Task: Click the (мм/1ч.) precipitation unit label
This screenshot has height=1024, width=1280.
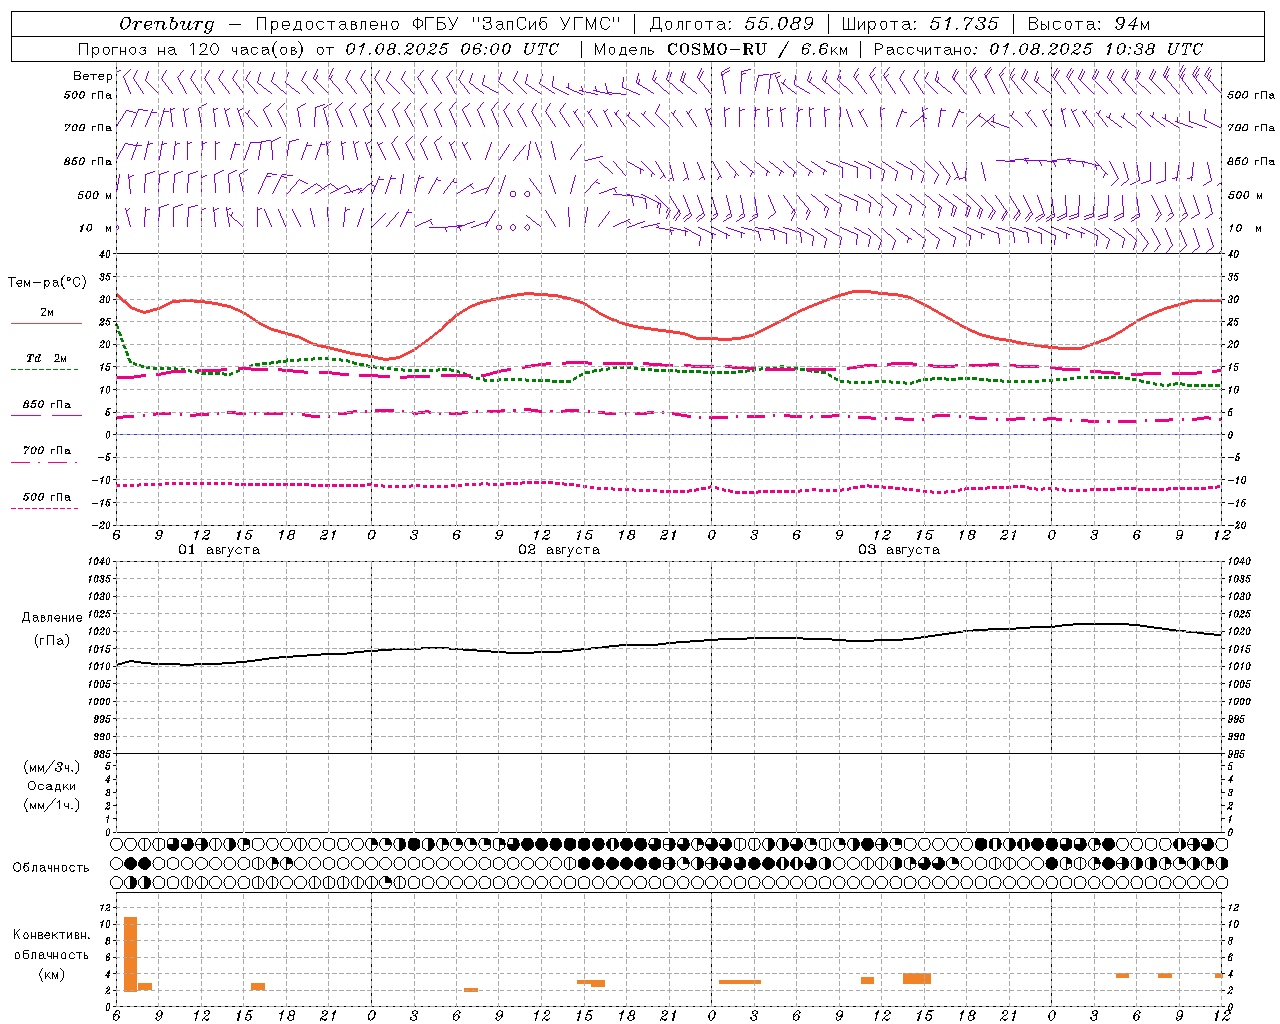Action: click(51, 805)
